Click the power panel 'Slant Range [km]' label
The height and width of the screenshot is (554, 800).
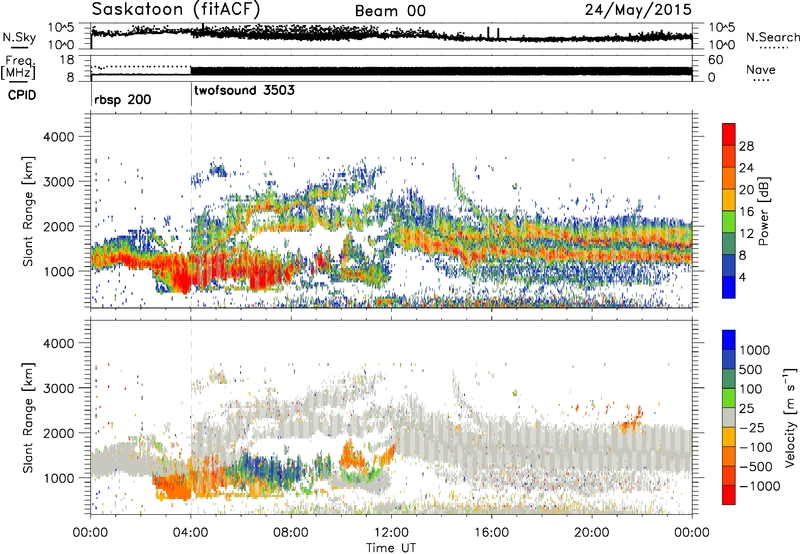point(29,211)
